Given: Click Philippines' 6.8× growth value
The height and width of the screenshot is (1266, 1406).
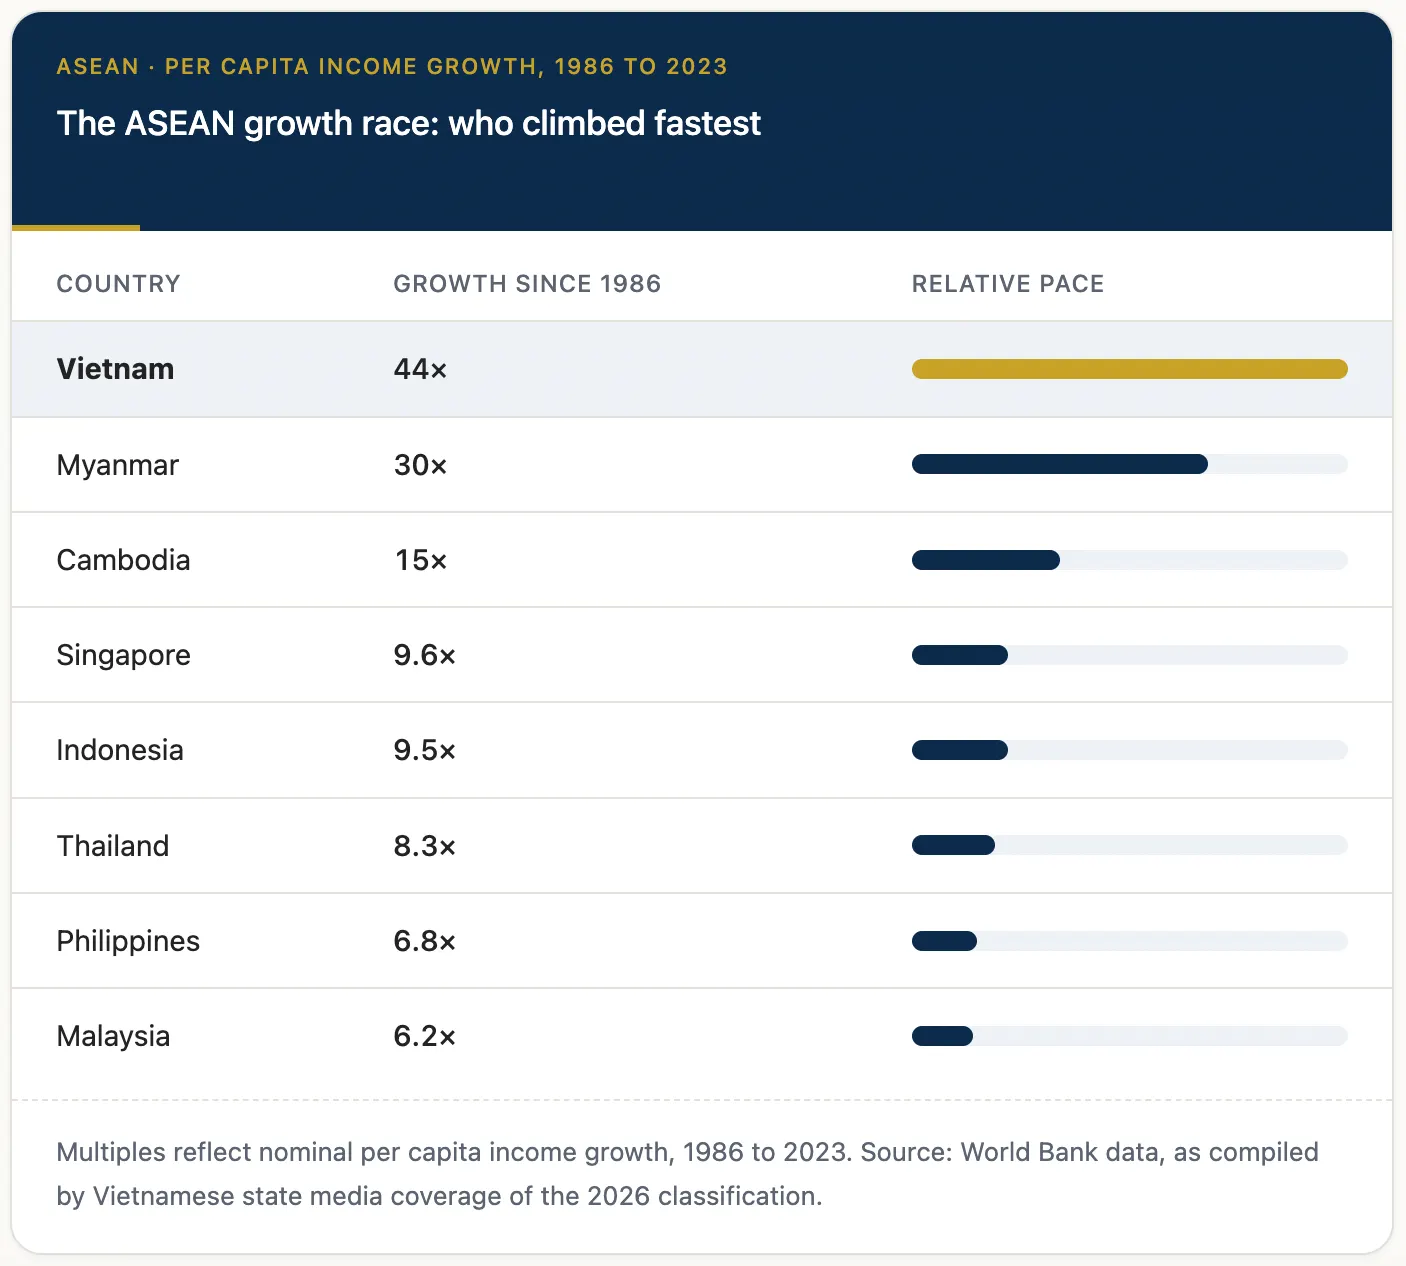Looking at the screenshot, I should click(425, 941).
